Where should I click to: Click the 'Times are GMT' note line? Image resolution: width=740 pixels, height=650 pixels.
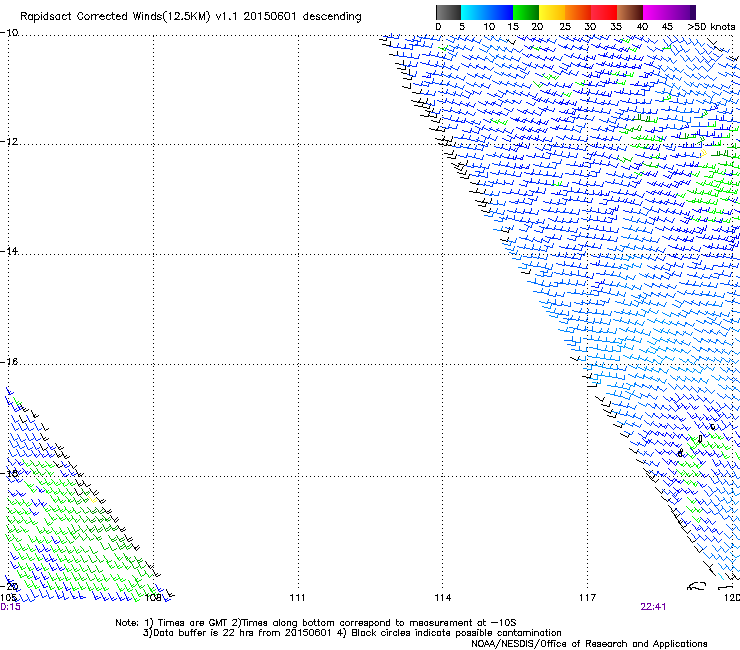(316, 623)
